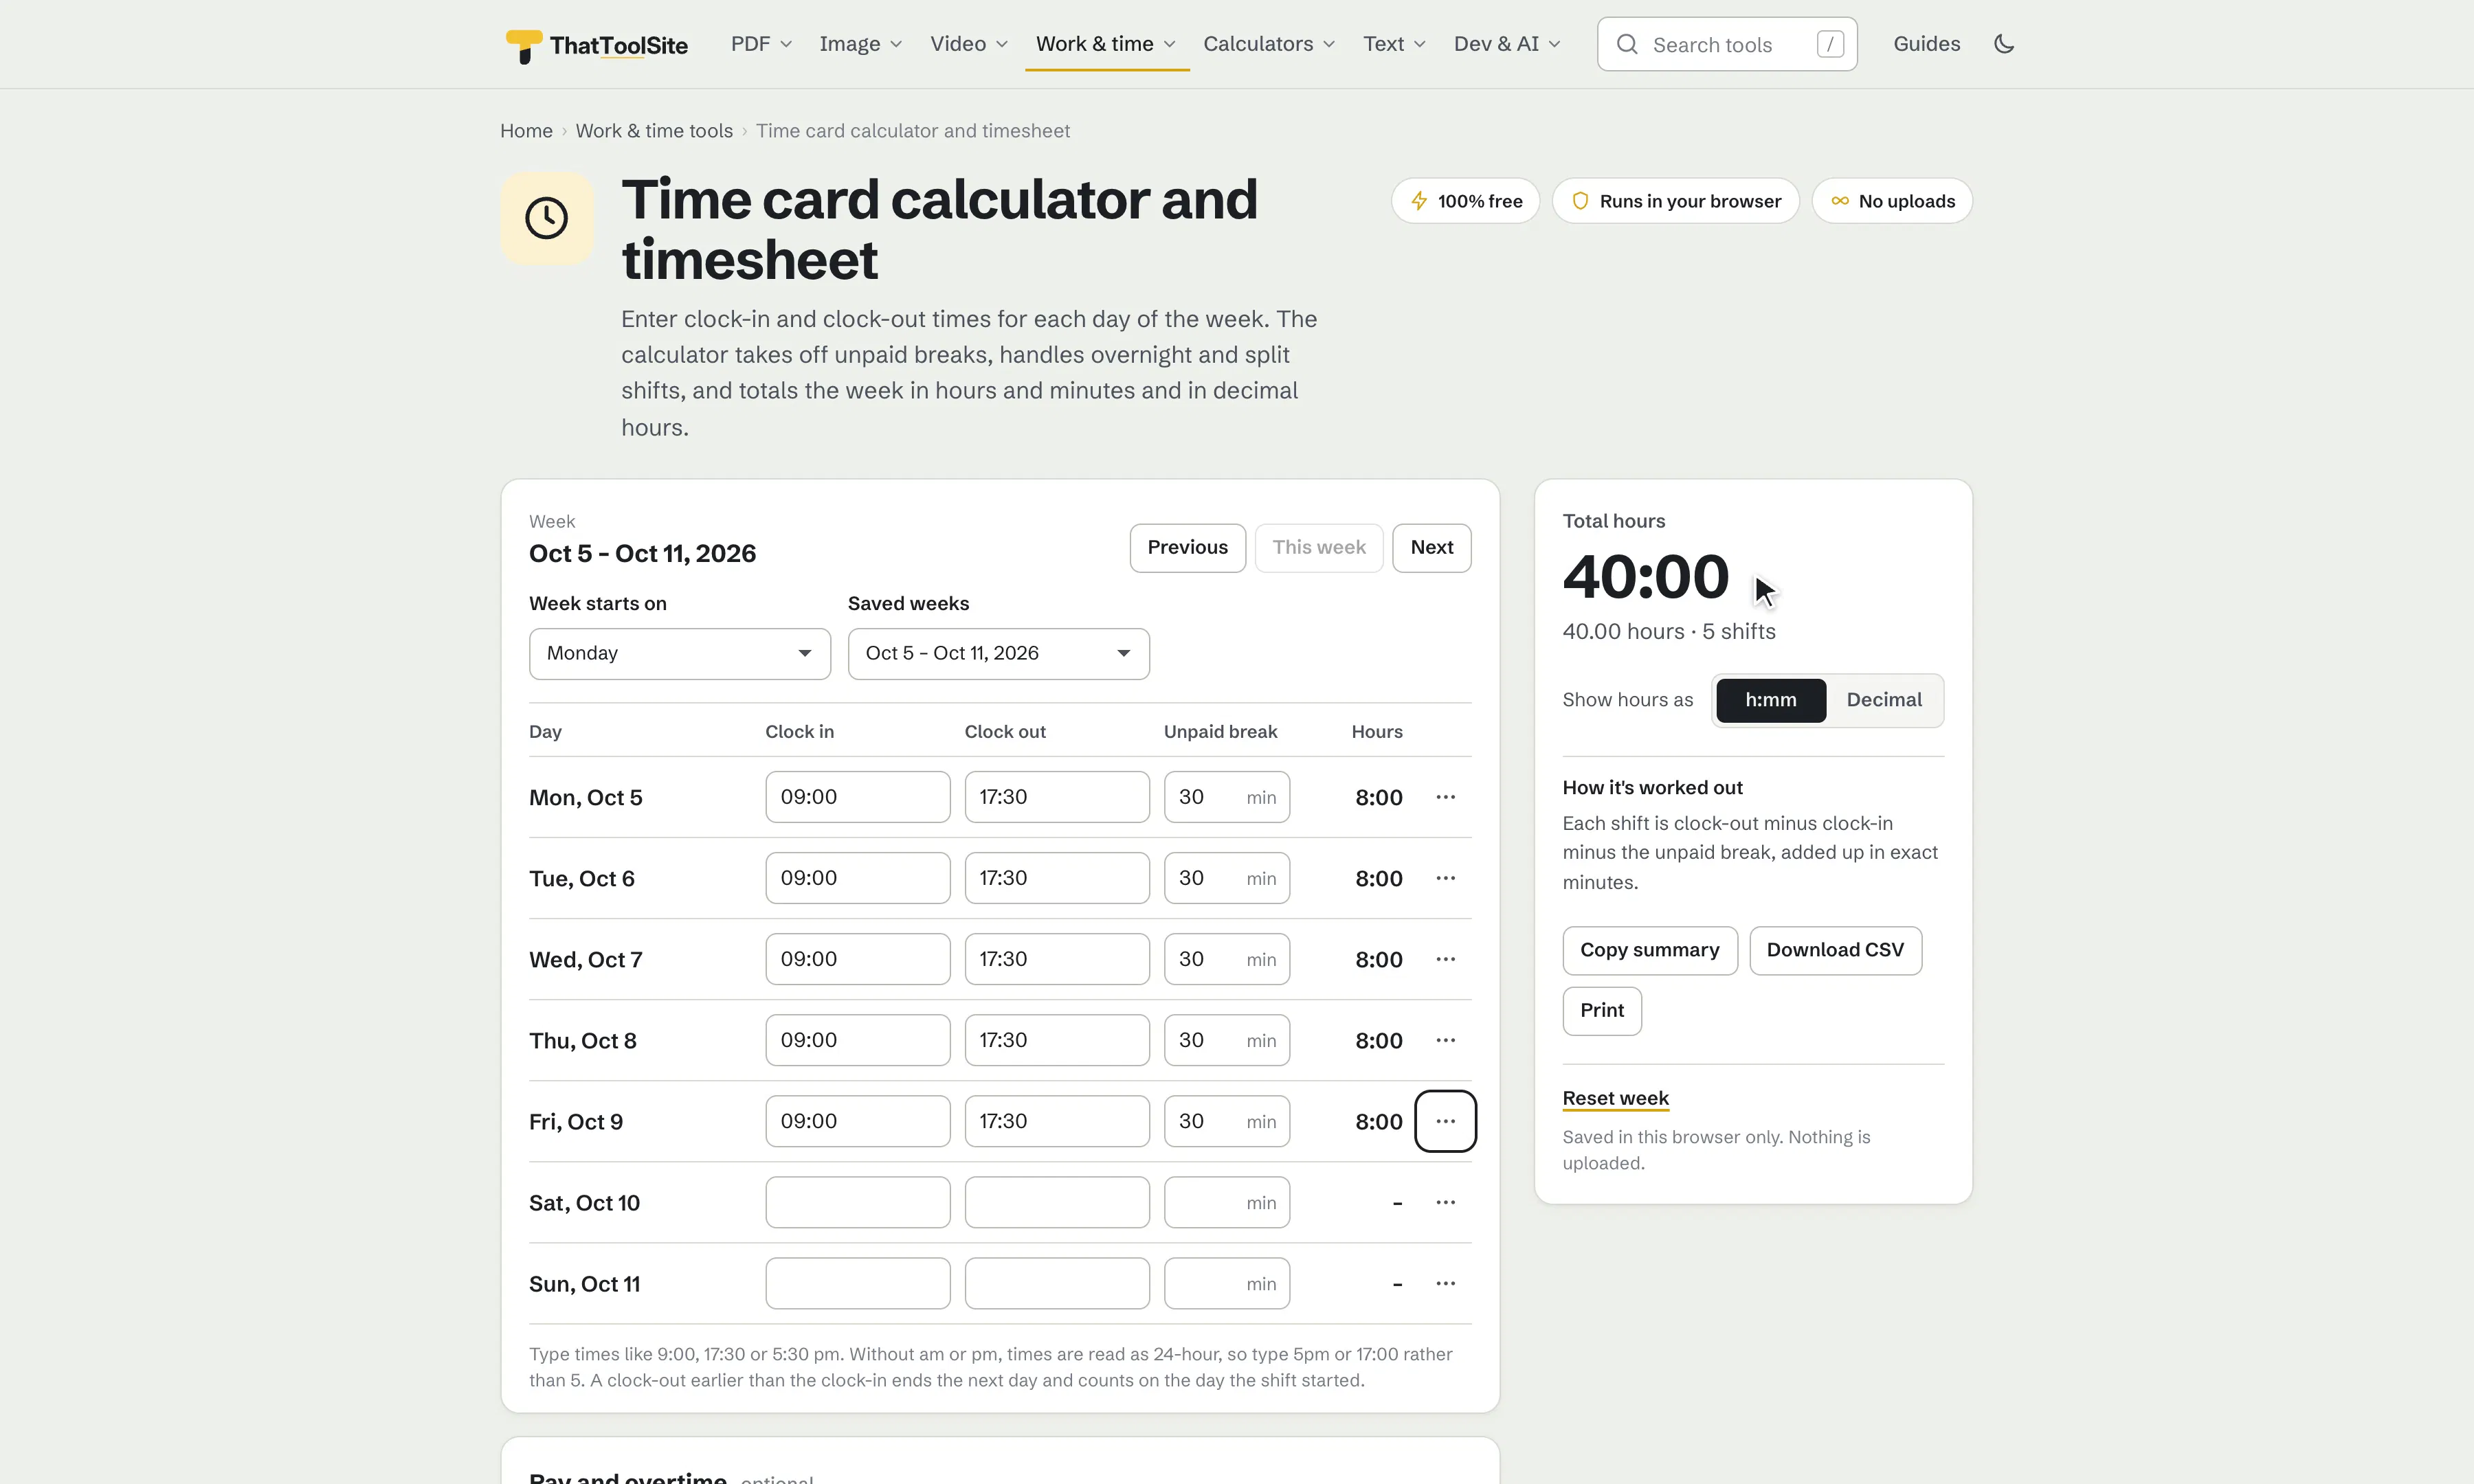Click the This week button

click(1318, 548)
